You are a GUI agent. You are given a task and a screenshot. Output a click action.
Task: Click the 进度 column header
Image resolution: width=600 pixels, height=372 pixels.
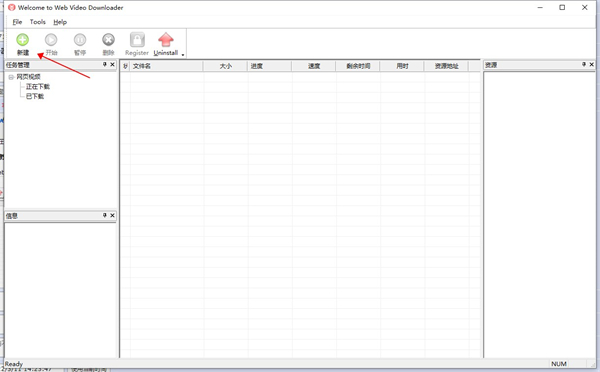270,66
